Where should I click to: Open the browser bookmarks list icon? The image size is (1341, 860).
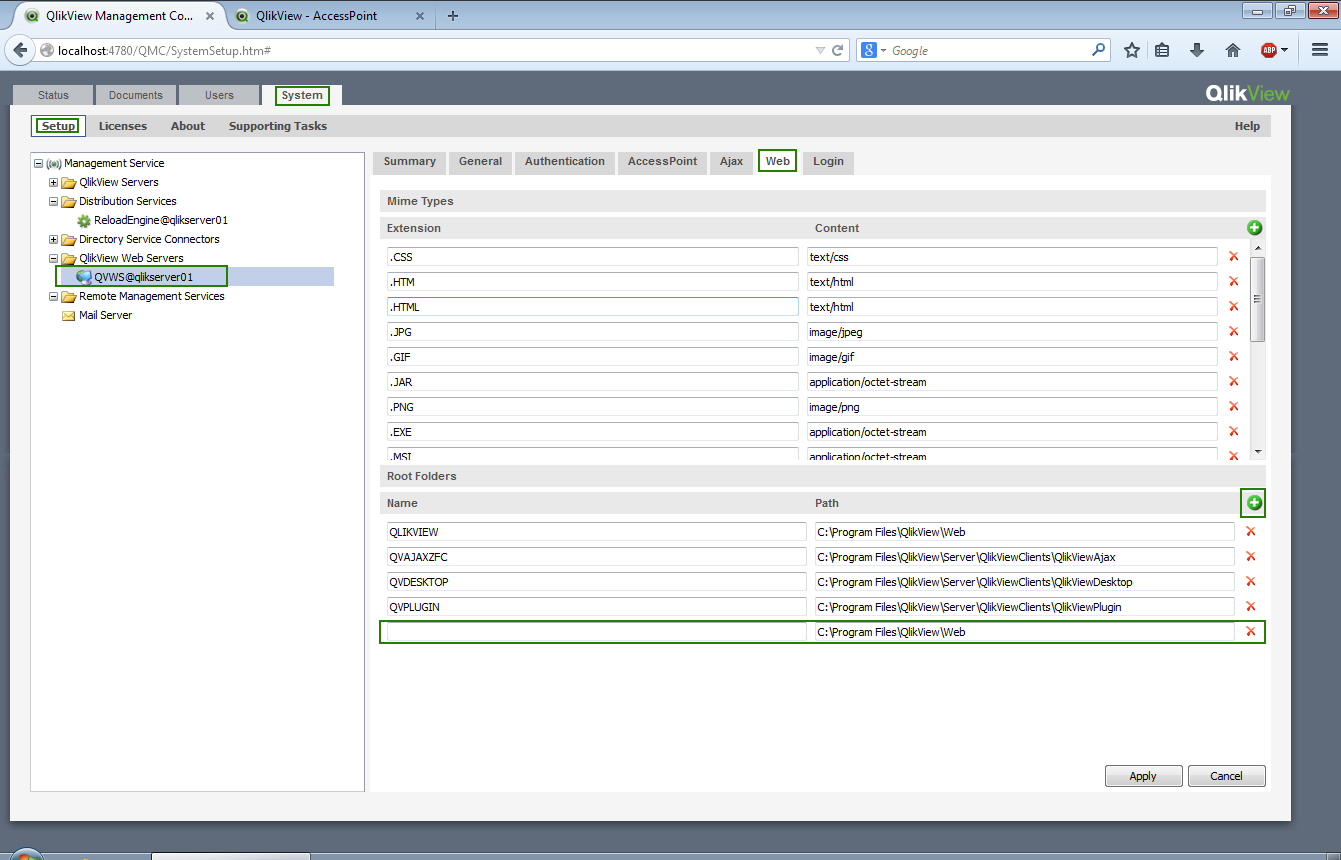pos(1162,50)
